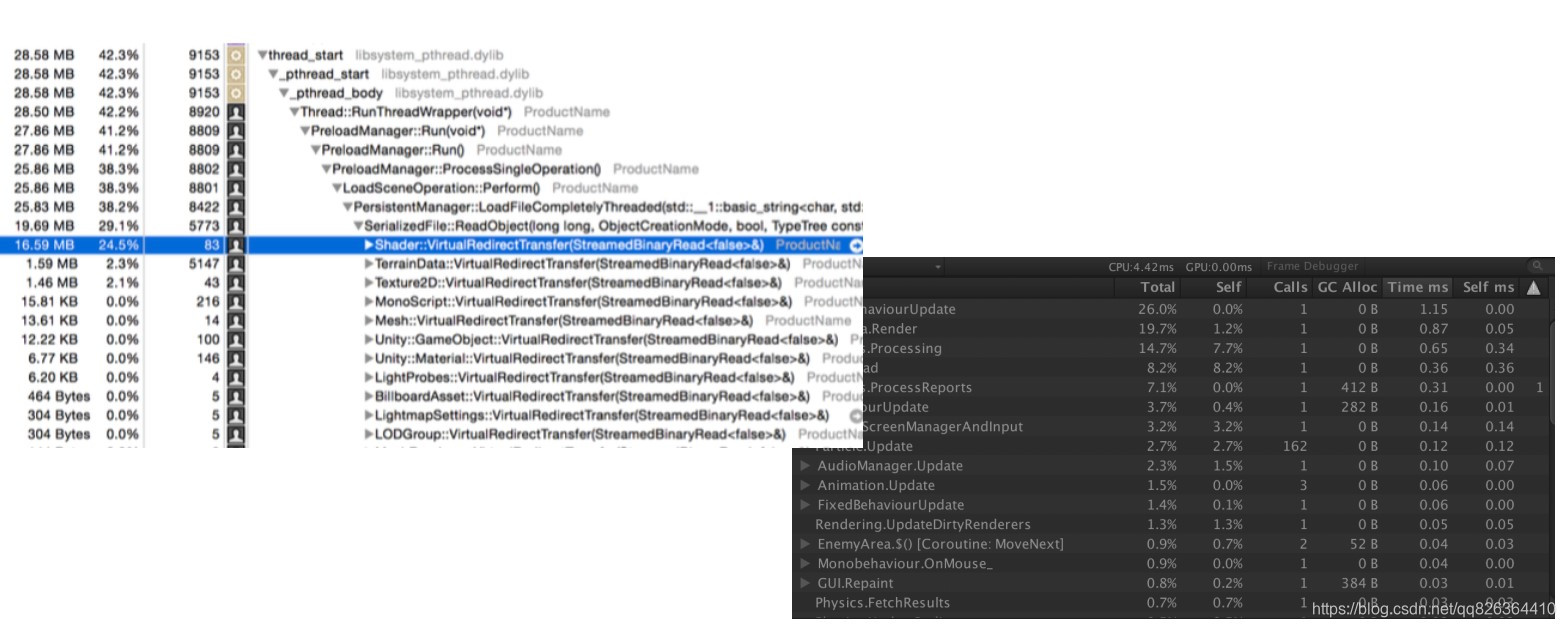
Task: Click the user-code icon beside Thread::RunThreadWrapper row
Action: (x=236, y=112)
